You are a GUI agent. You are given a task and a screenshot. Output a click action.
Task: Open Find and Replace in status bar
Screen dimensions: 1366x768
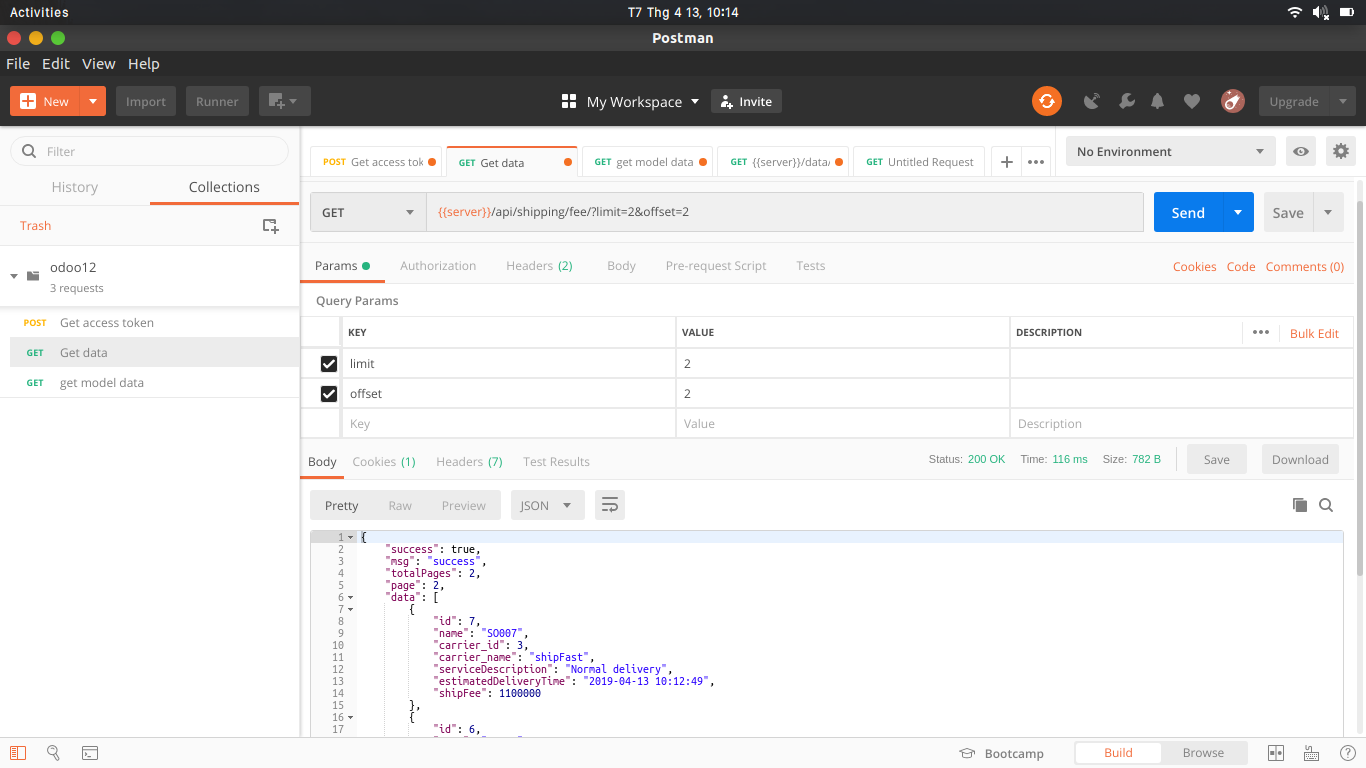(54, 753)
